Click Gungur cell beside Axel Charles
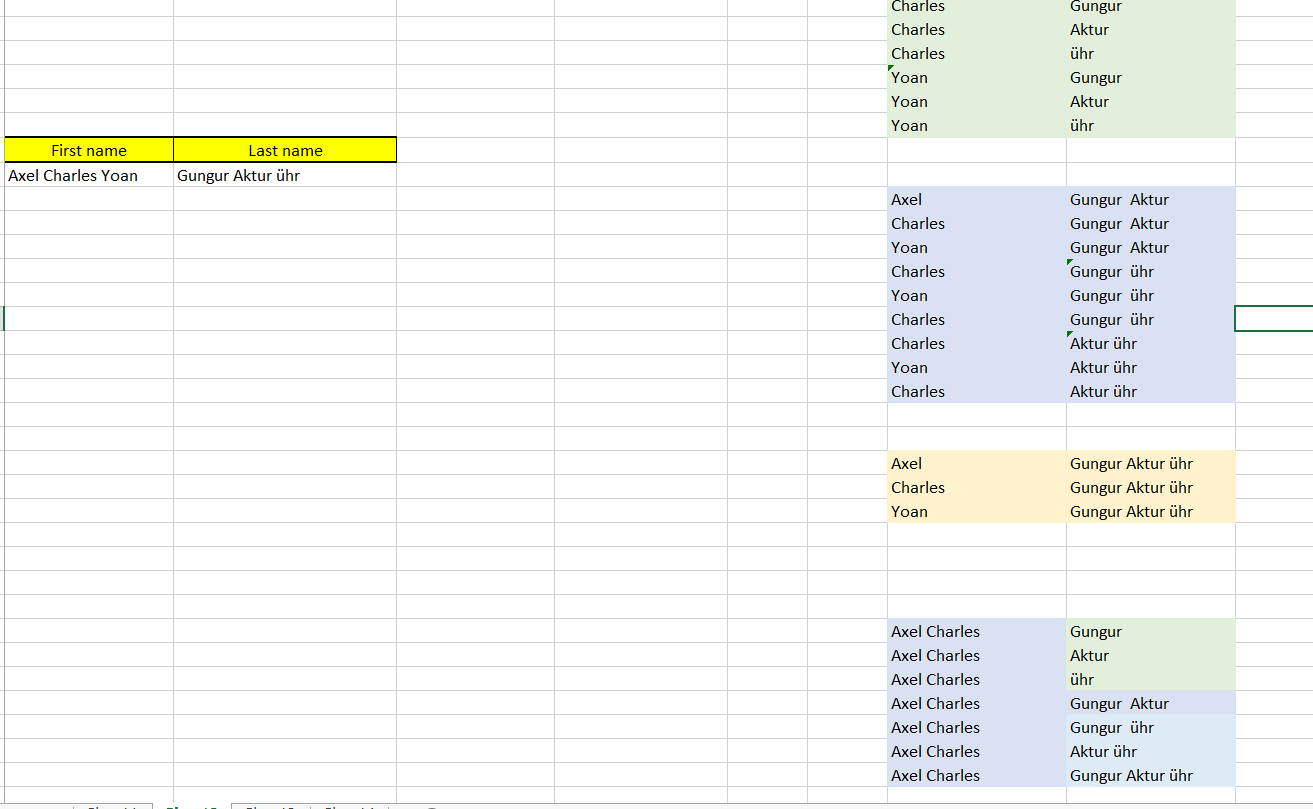 [x=1151, y=631]
